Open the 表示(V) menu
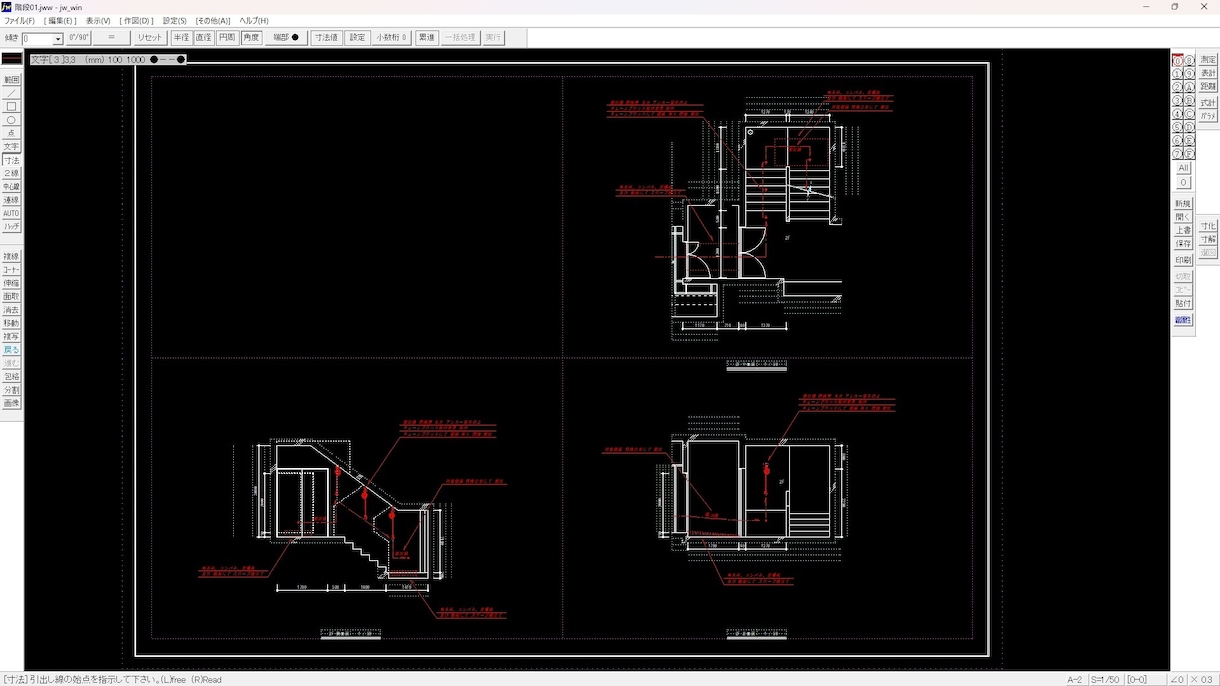1220x686 pixels. point(98,20)
